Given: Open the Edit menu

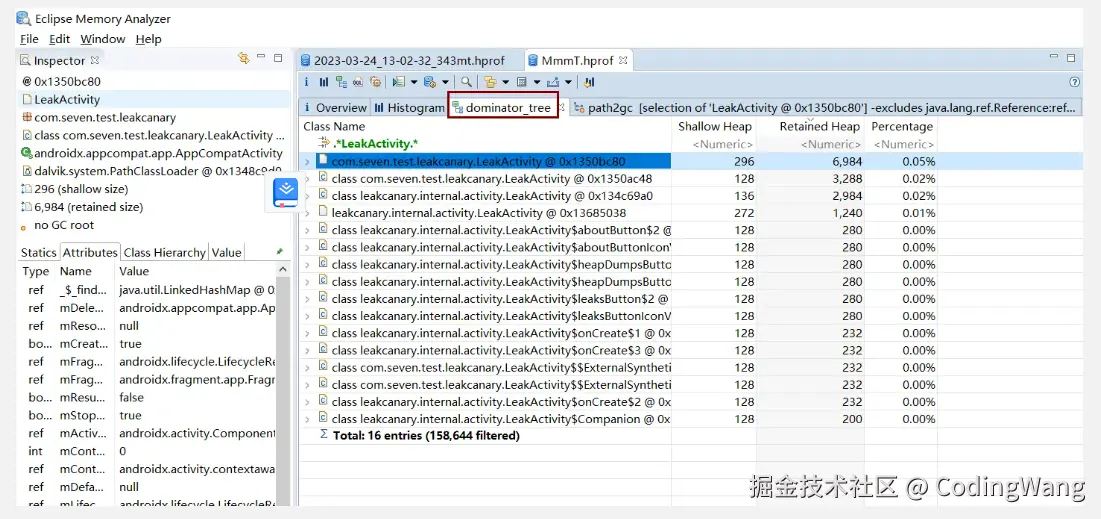Looking at the screenshot, I should [59, 39].
